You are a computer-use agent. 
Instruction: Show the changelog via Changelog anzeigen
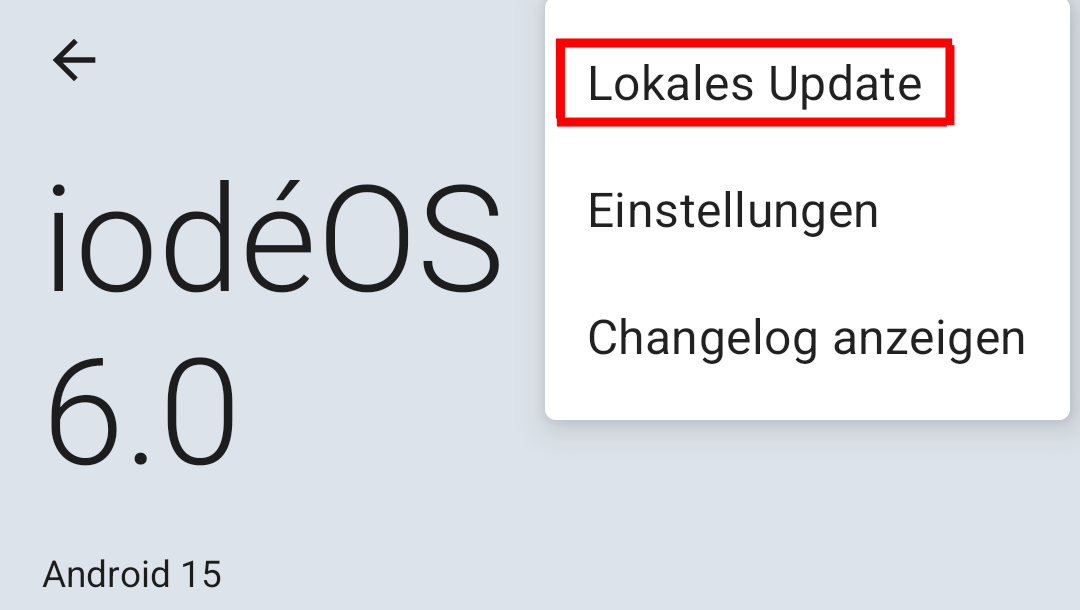click(x=806, y=338)
